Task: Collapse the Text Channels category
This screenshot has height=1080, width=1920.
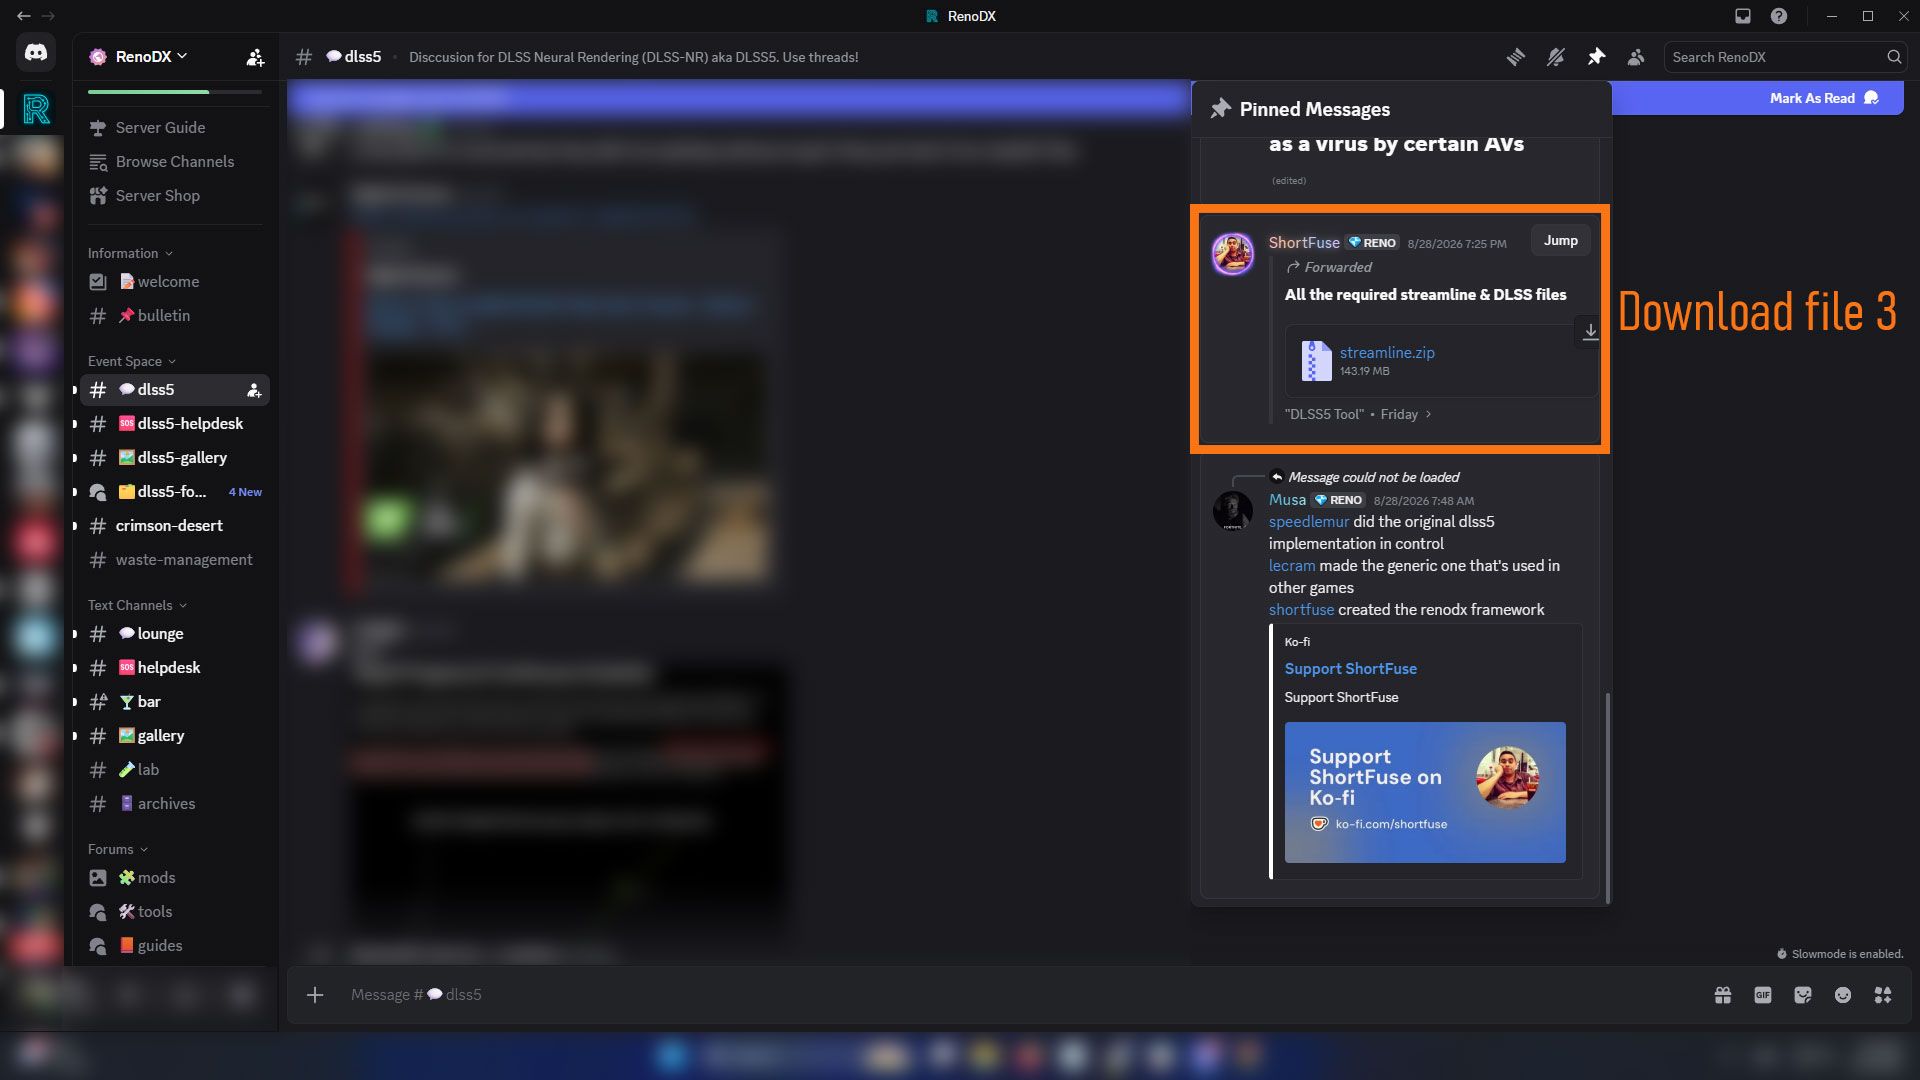Action: 137,605
